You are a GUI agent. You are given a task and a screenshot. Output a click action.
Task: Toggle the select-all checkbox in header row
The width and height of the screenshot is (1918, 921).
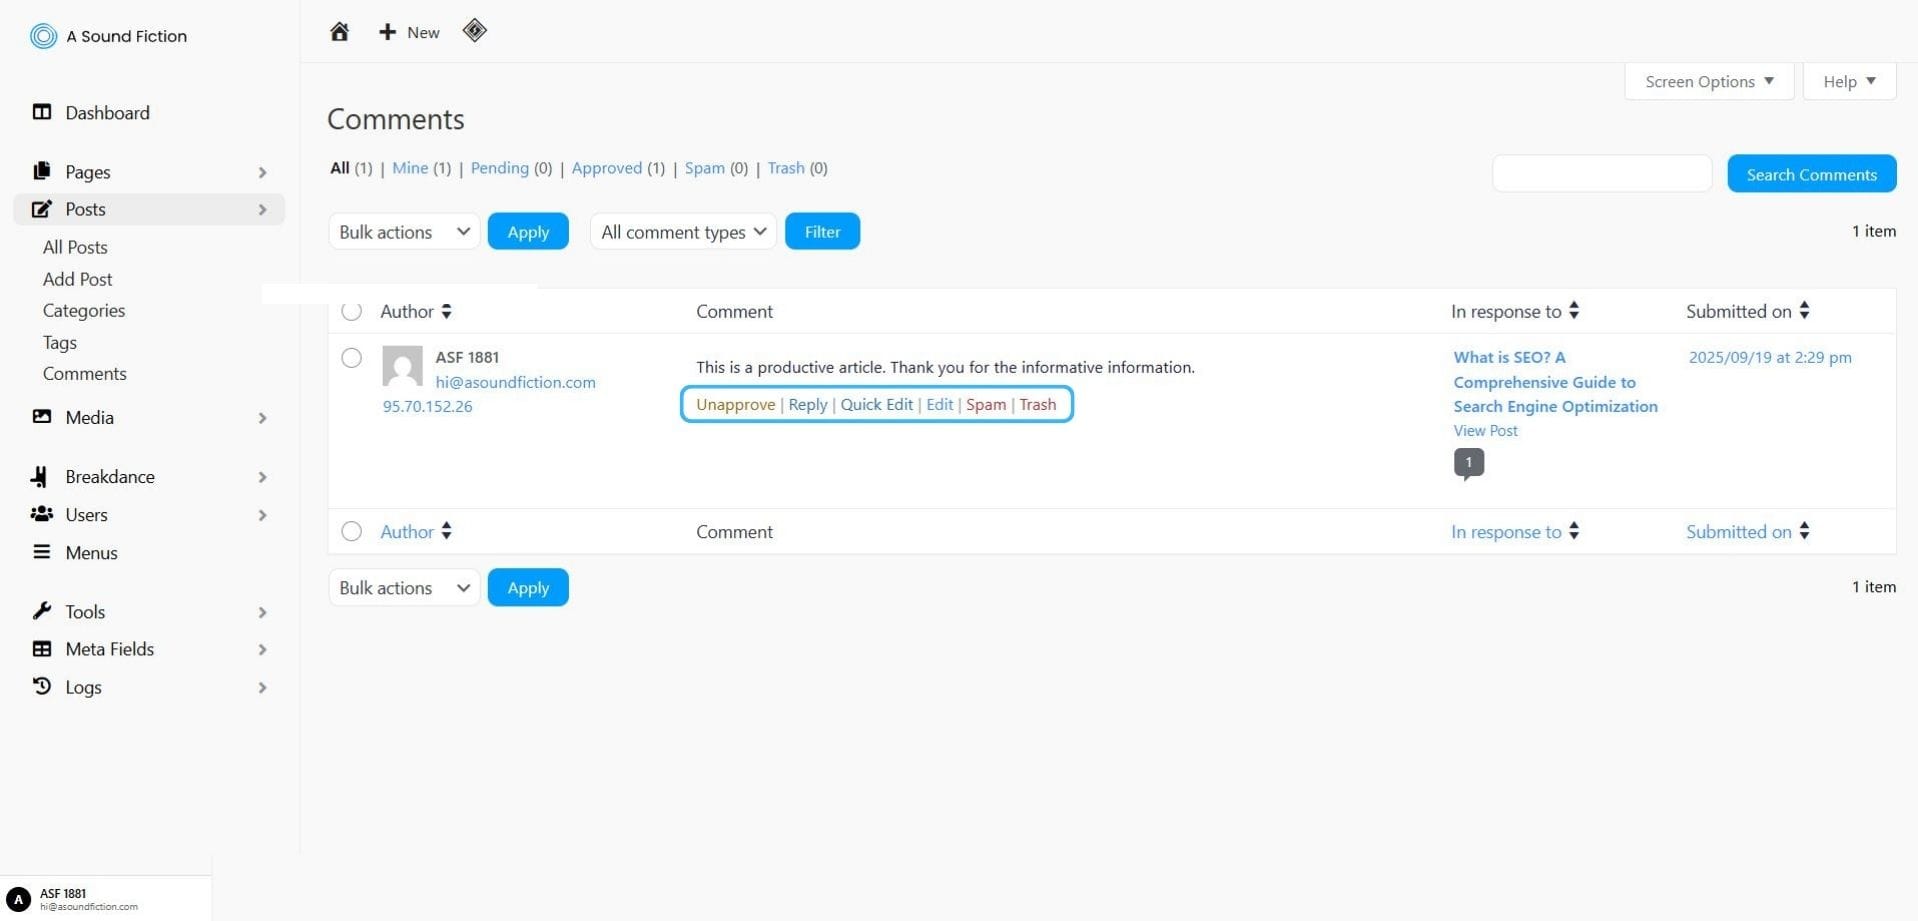(x=351, y=311)
